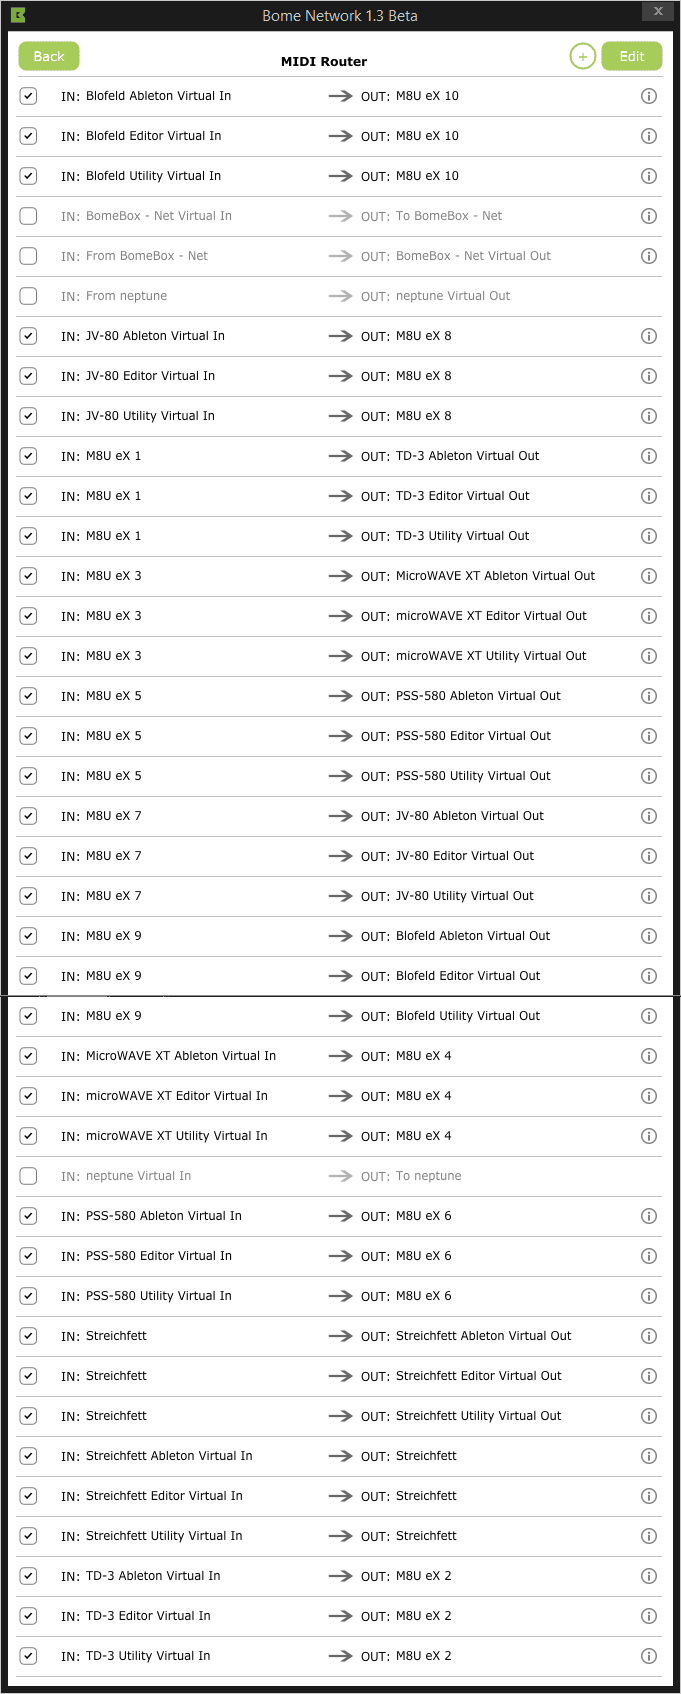Select the JV-80 Ableton Virtual Out row

340,817
